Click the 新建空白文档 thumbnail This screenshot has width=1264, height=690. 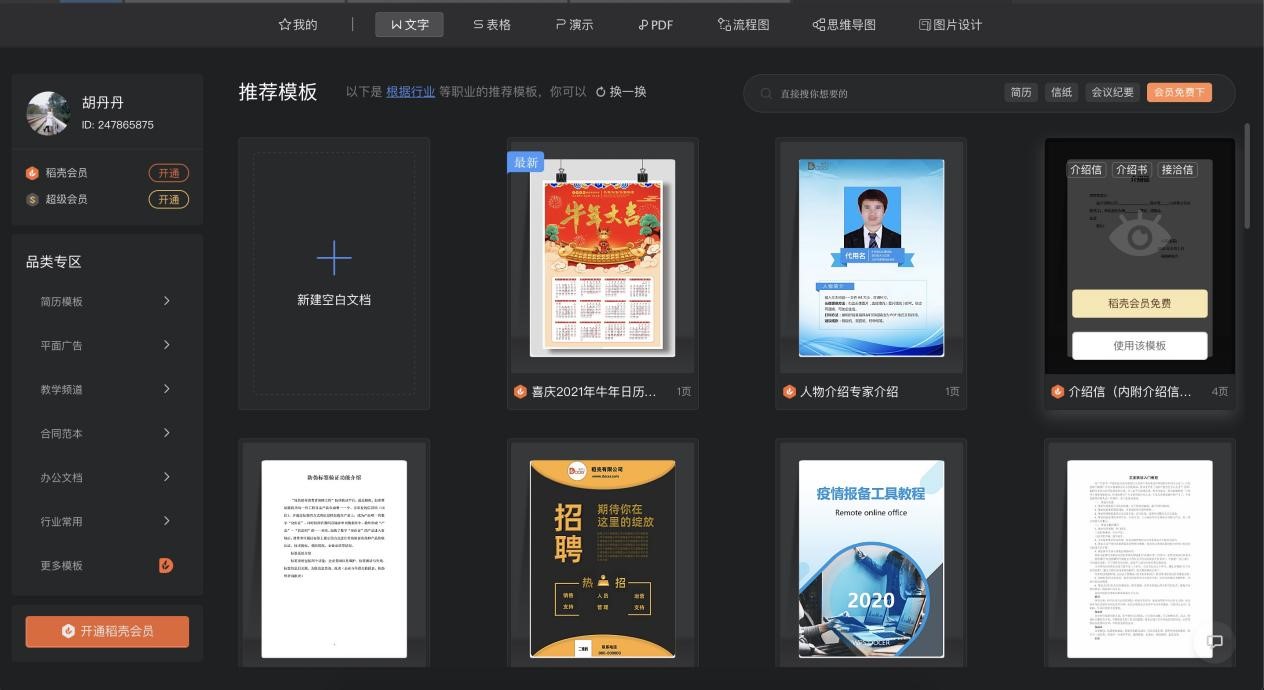[333, 272]
